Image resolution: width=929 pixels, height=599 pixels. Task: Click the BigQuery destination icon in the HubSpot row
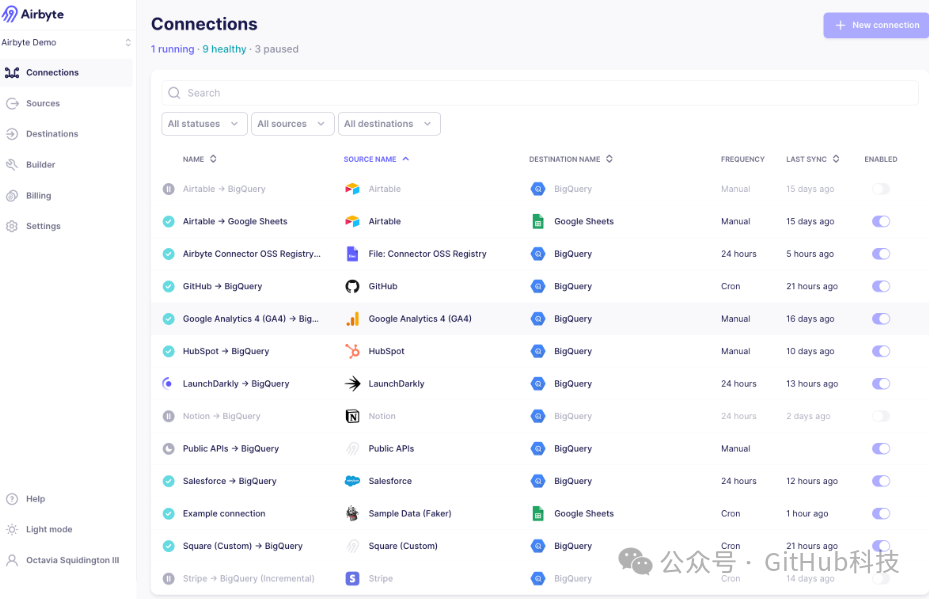538,351
